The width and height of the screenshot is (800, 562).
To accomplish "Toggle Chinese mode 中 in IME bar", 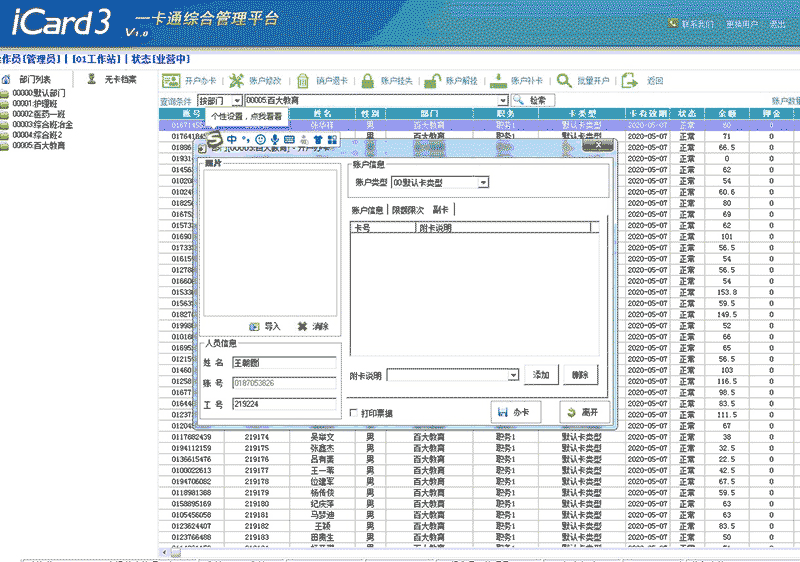I will (232, 139).
